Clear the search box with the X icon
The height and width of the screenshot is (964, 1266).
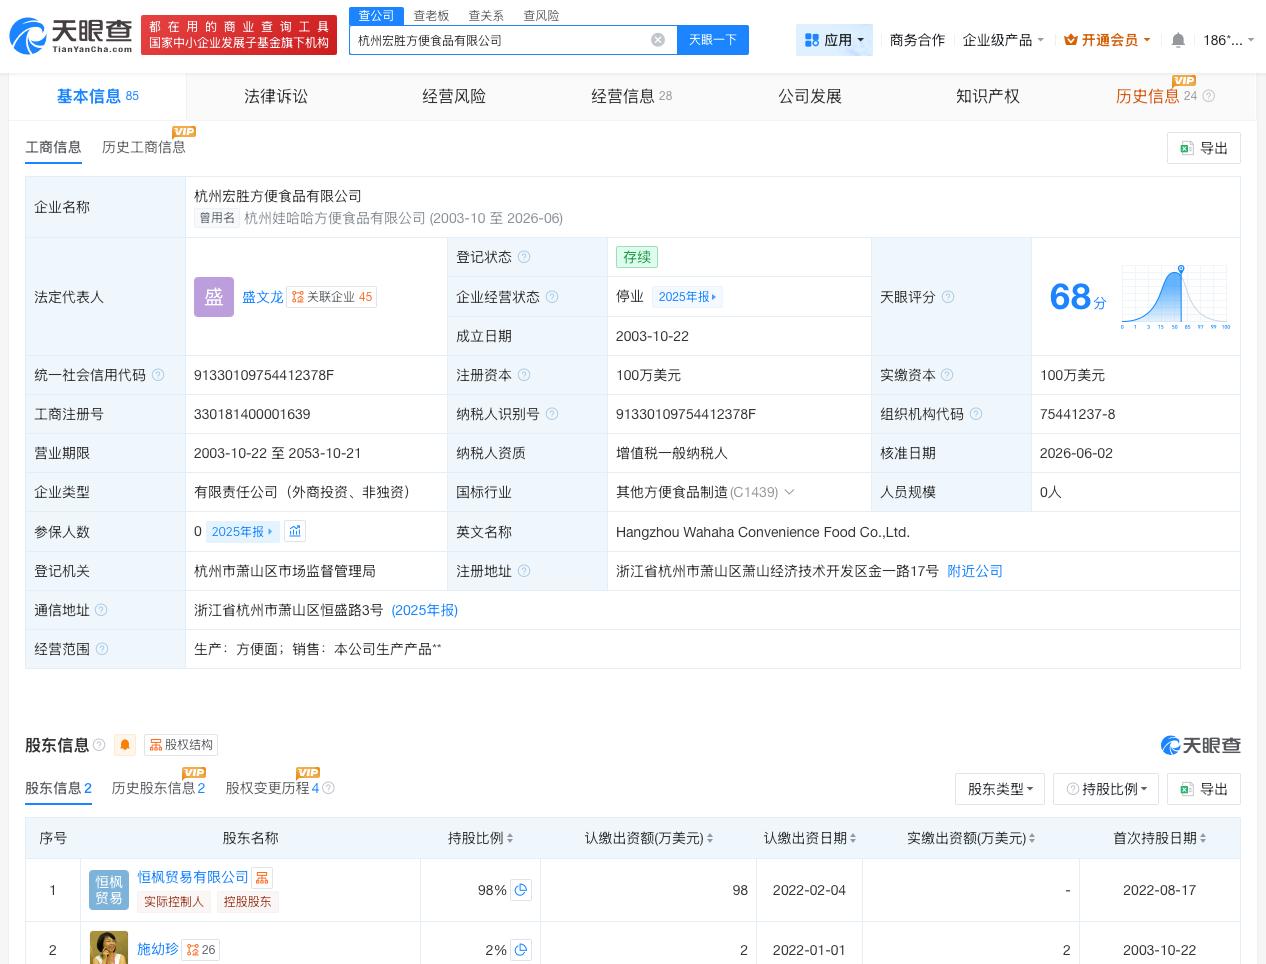pos(658,40)
